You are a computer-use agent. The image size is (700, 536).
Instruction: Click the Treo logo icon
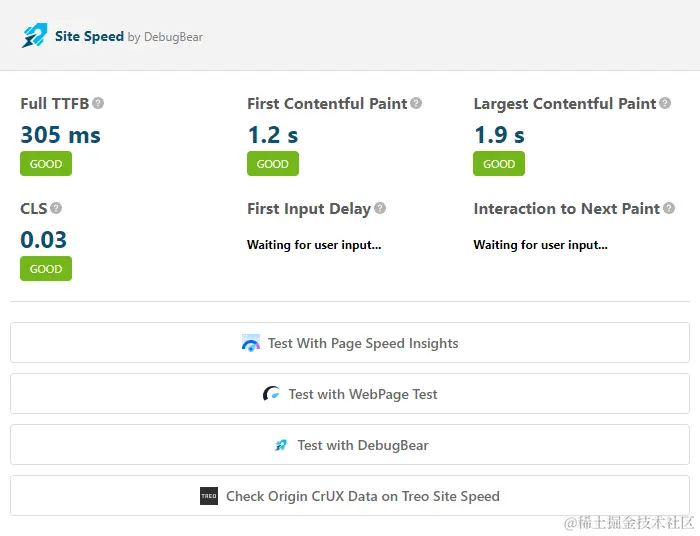[x=209, y=496]
